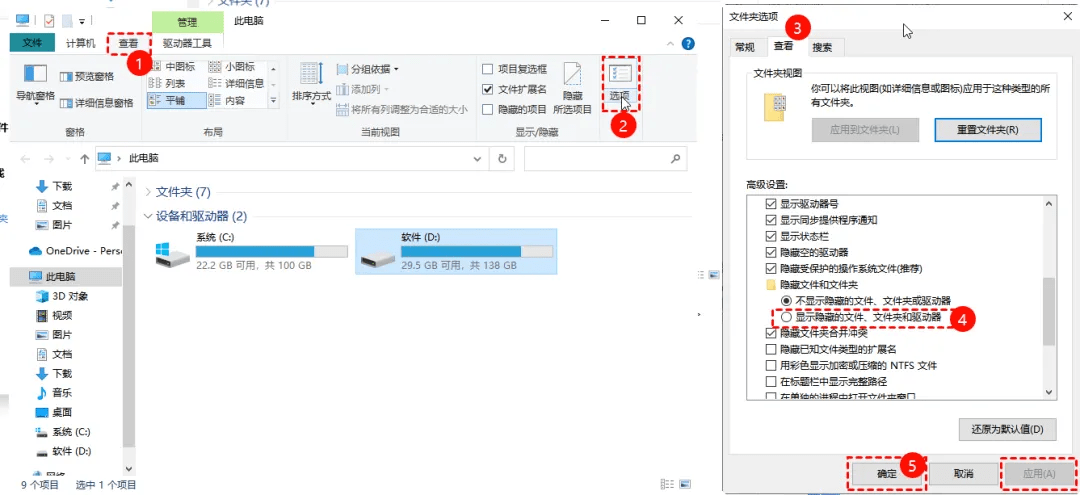Screen dimensions: 1080x495
Task: Click the search magnifier icon
Action: [675, 158]
